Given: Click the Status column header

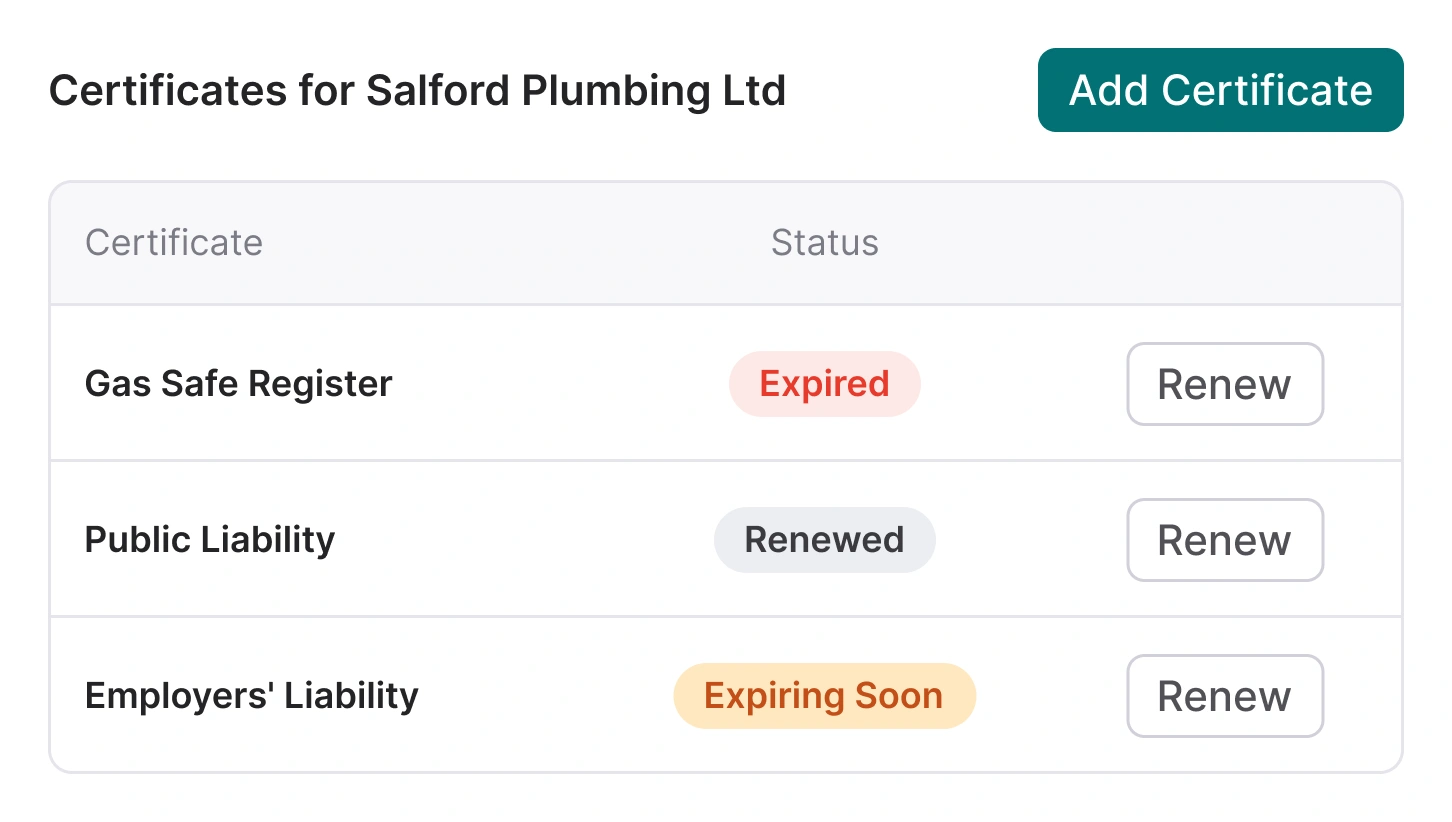Looking at the screenshot, I should point(824,242).
